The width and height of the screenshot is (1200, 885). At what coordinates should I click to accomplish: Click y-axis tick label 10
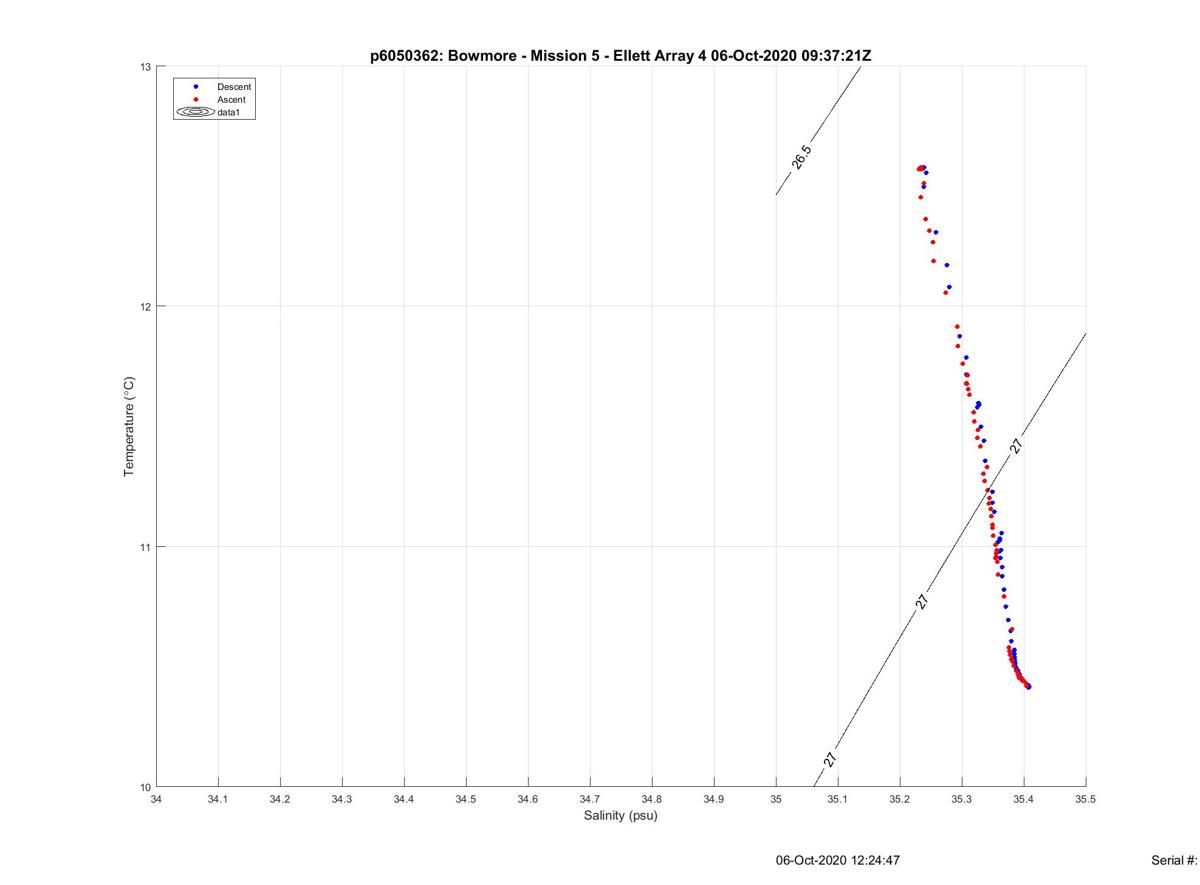144,787
